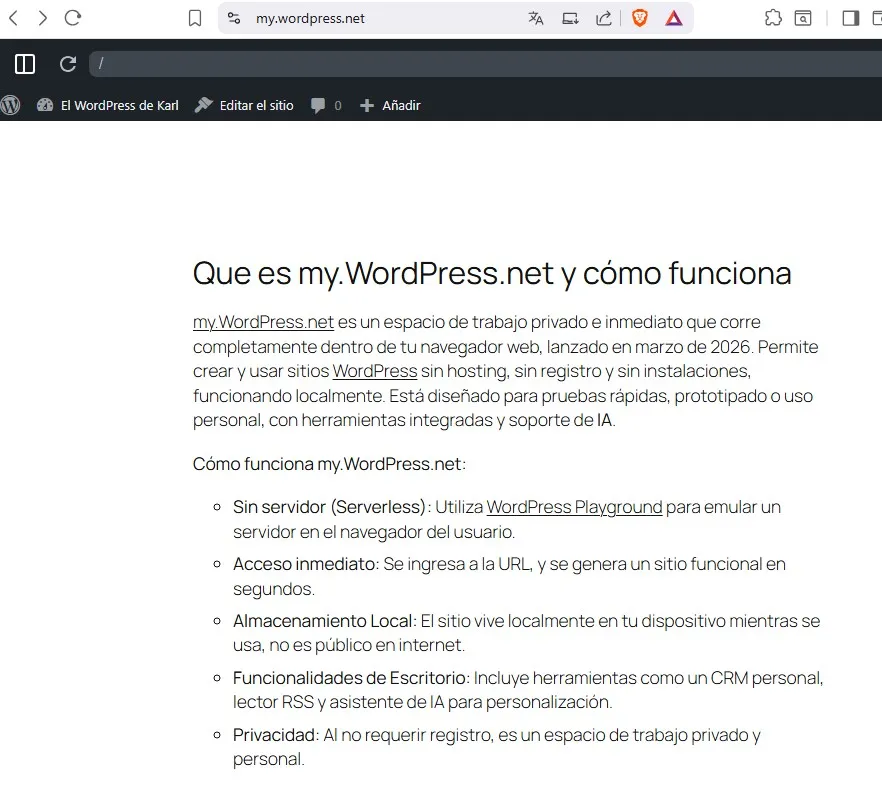Refresh the Playground preview

click(68, 64)
